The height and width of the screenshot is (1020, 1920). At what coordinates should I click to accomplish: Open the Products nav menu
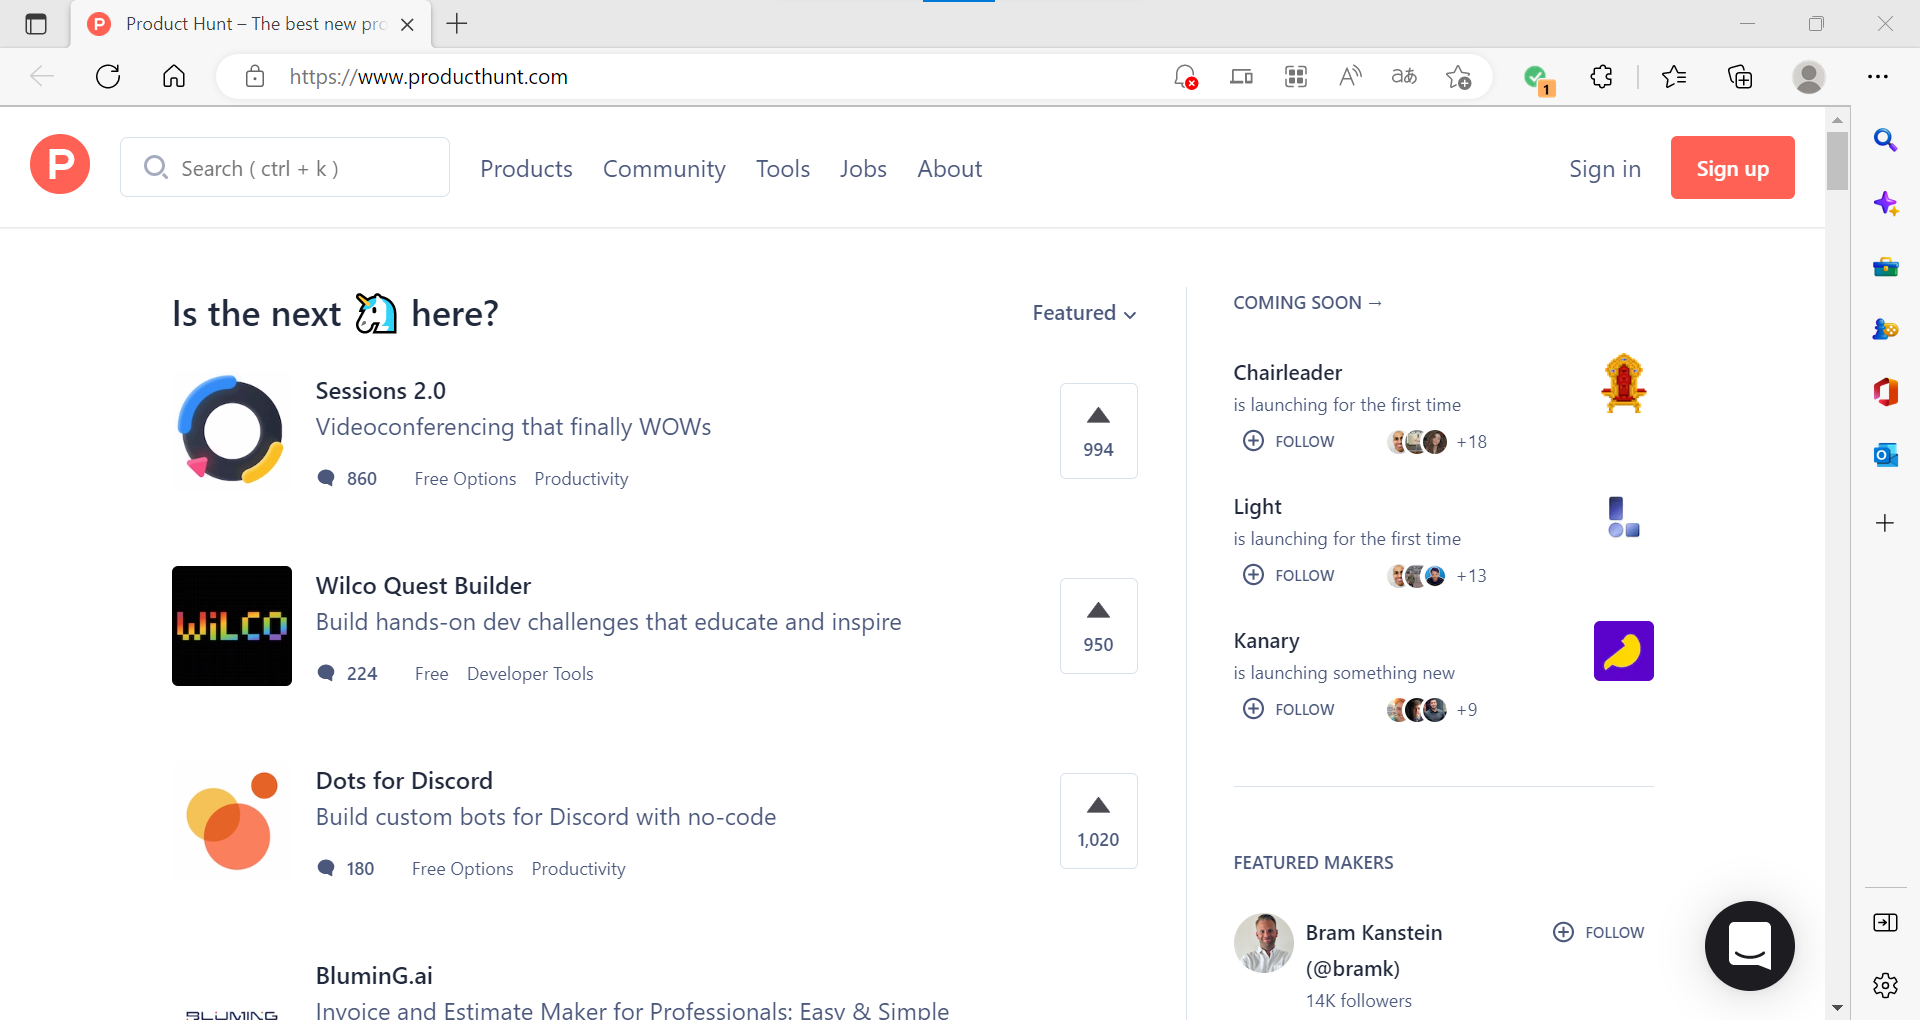[526, 169]
